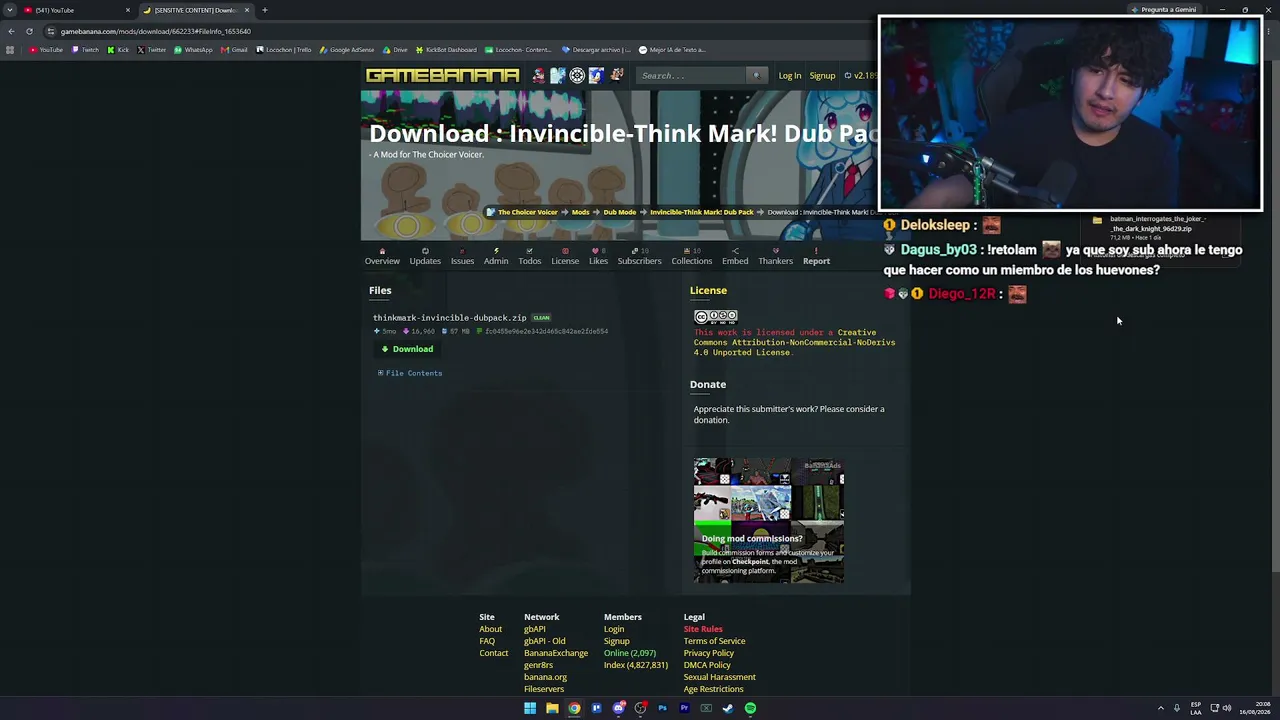Open the Collections tab
Image resolution: width=1280 pixels, height=720 pixels.
coord(692,257)
